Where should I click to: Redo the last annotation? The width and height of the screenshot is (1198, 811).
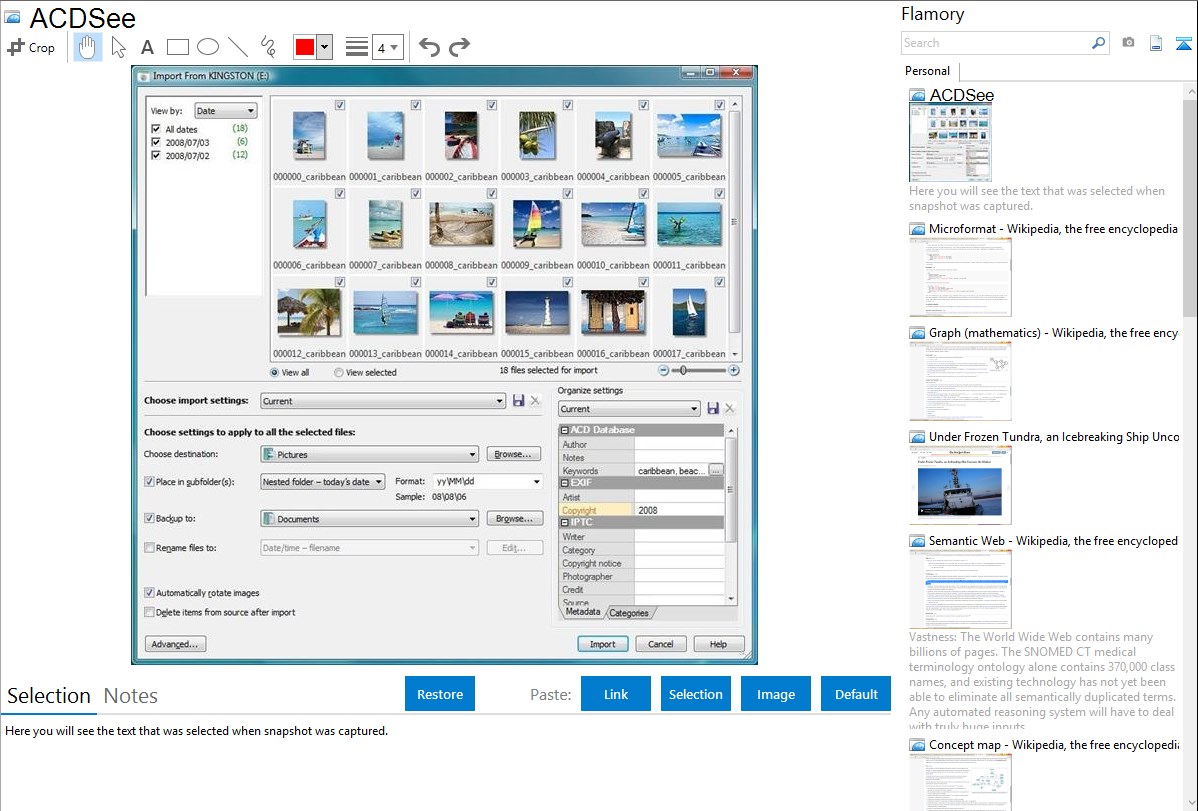tap(459, 47)
